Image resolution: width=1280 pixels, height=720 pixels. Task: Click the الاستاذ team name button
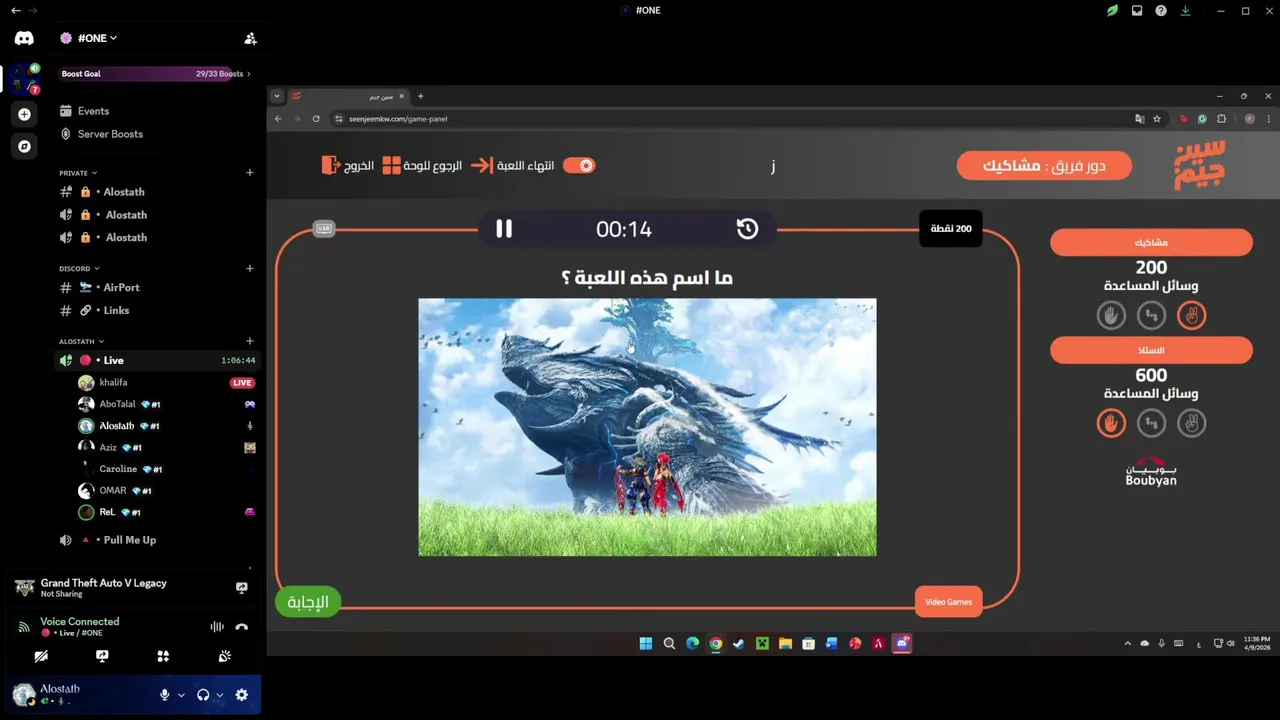coord(1151,351)
